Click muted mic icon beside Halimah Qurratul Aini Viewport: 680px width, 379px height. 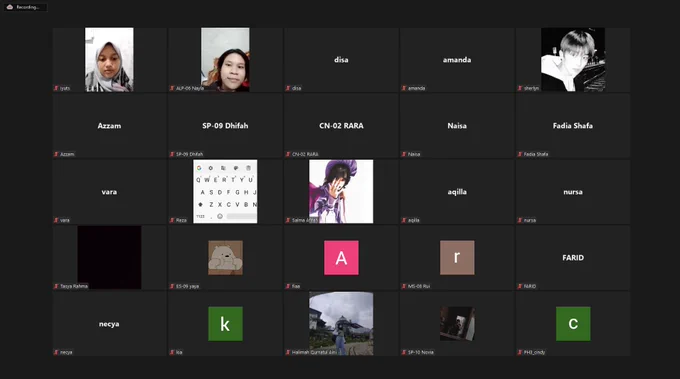click(x=288, y=352)
